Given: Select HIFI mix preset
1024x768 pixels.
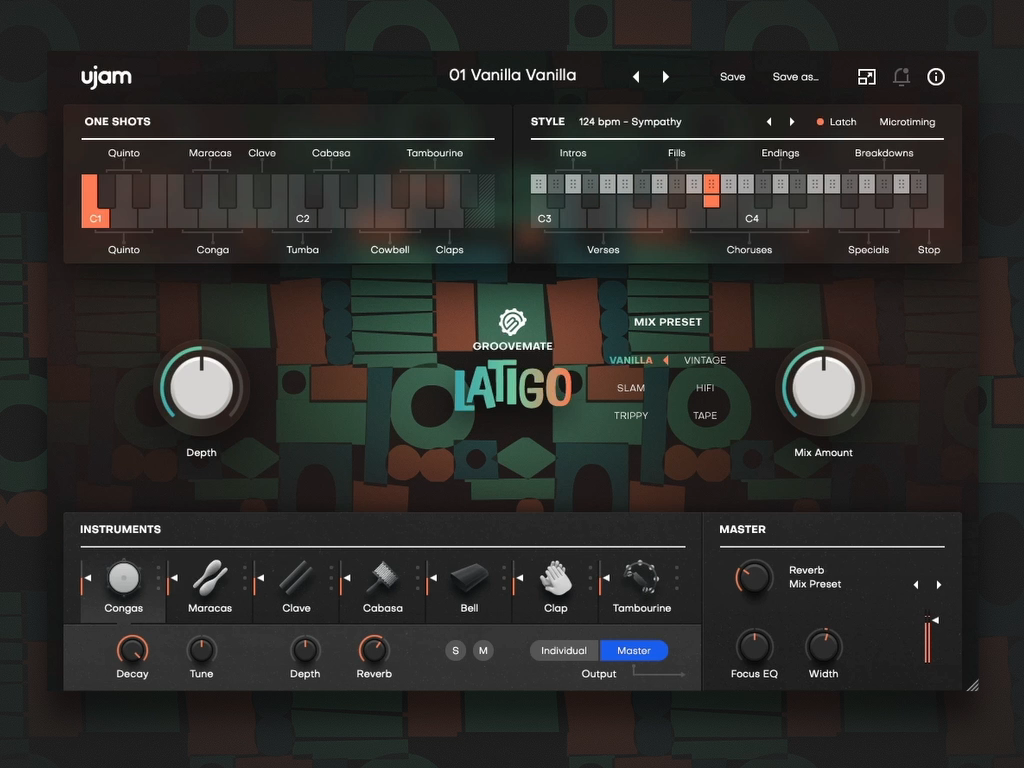Looking at the screenshot, I should tap(705, 388).
